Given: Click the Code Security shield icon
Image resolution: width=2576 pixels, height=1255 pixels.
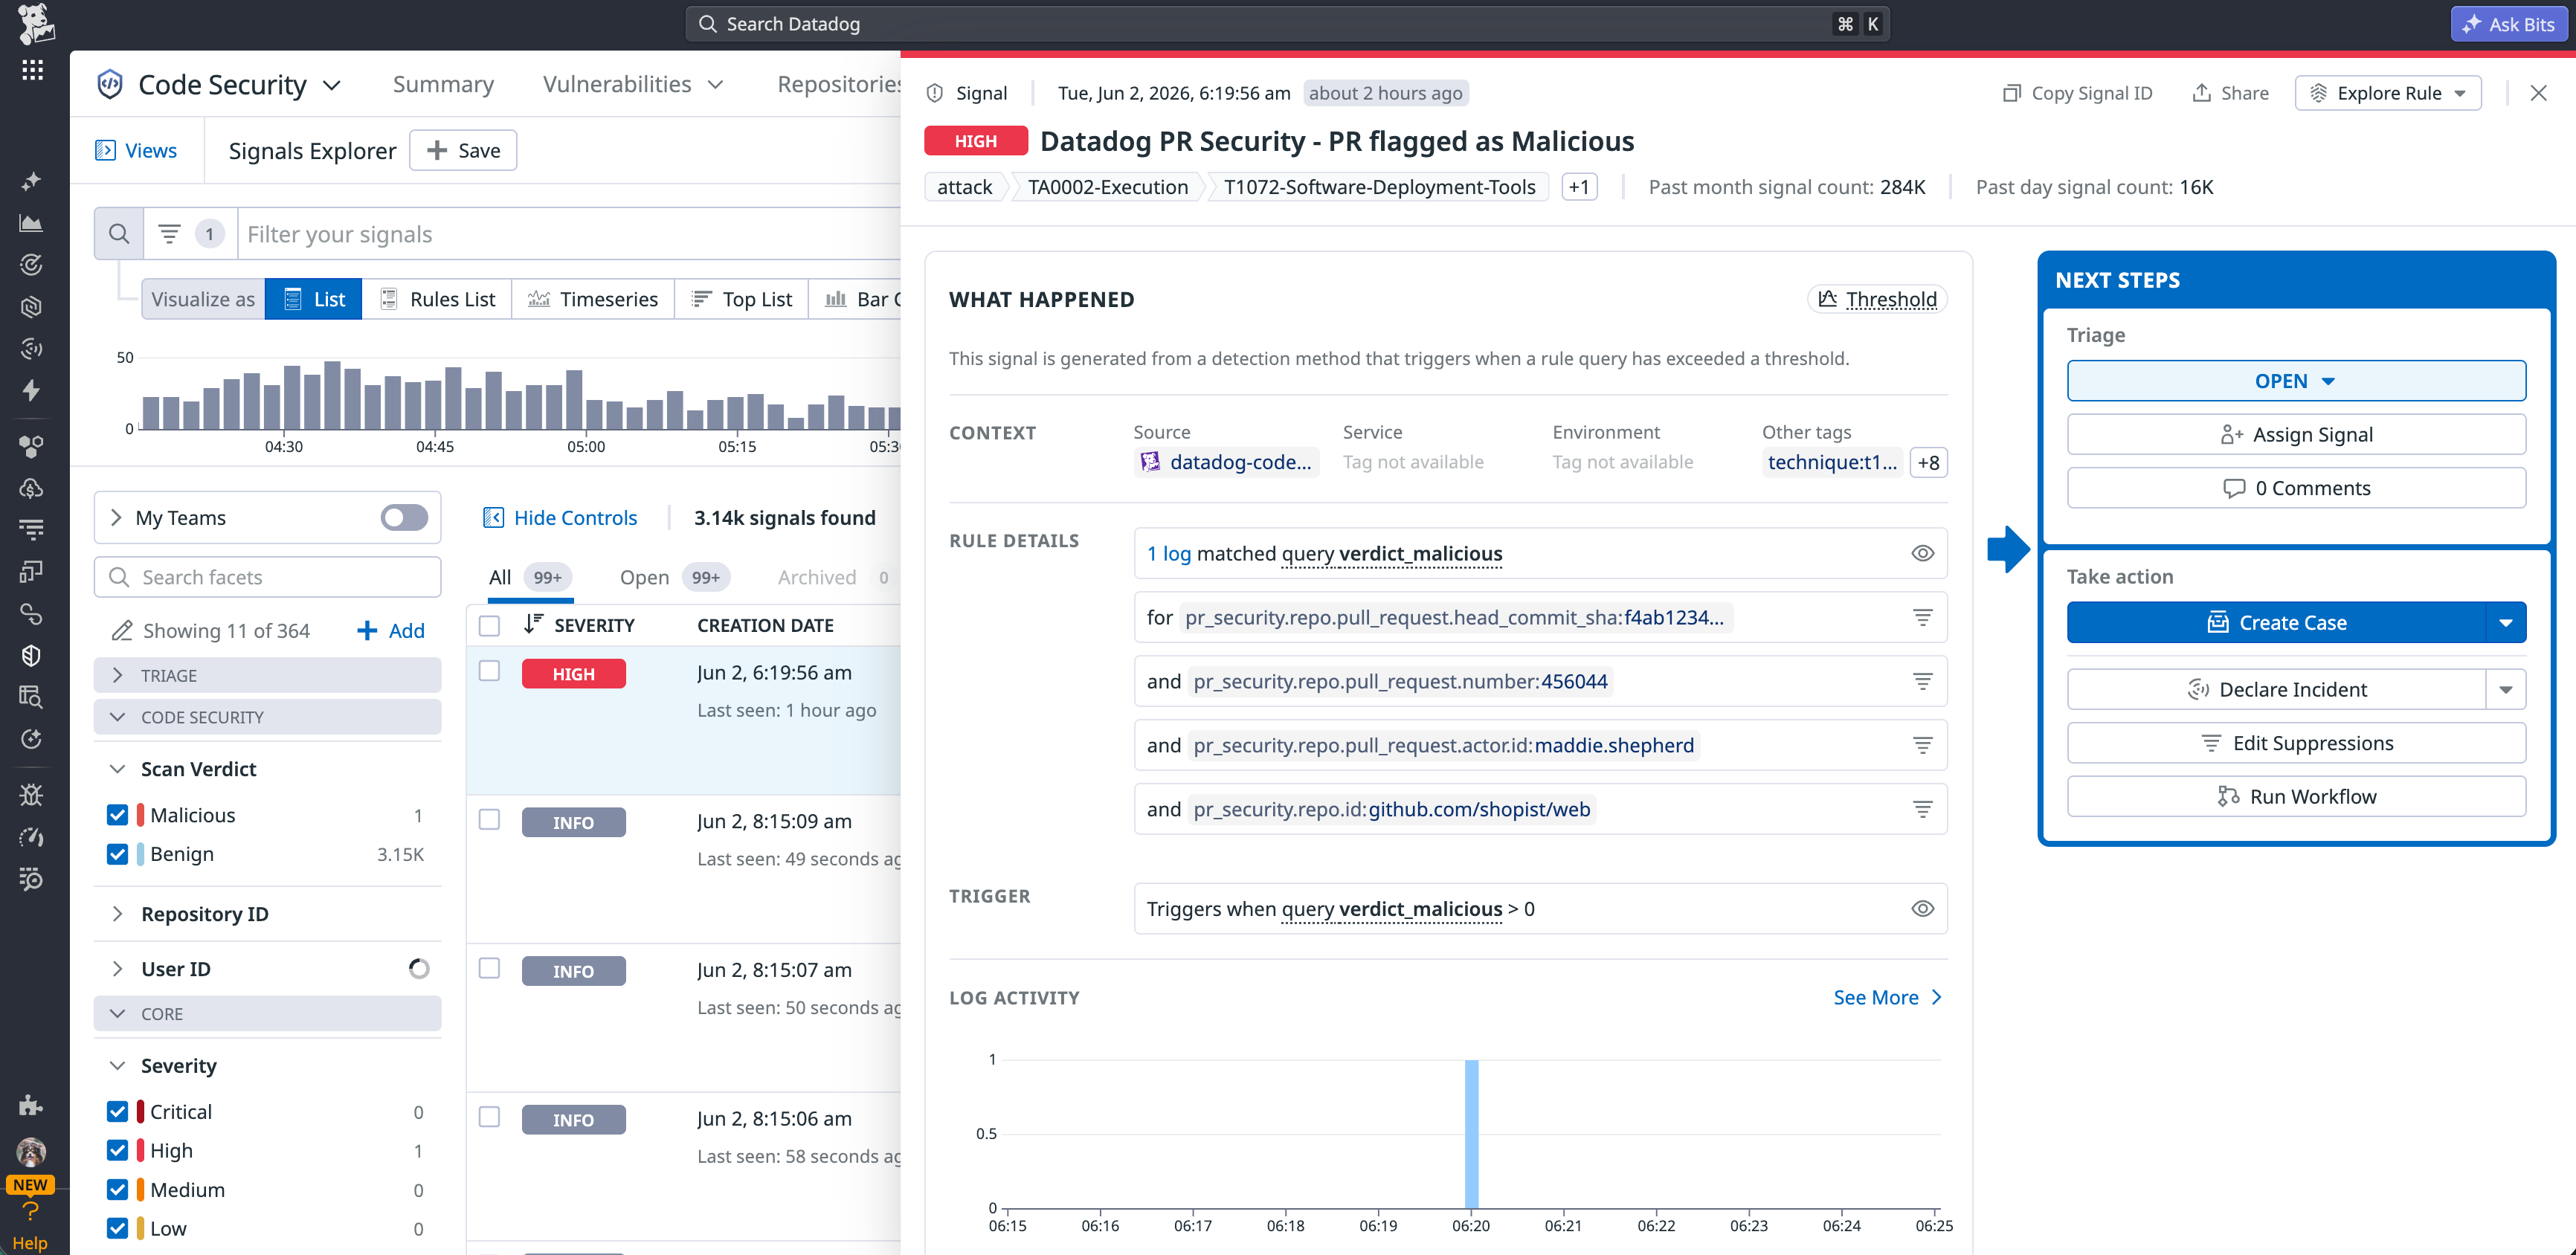Looking at the screenshot, I should tap(110, 84).
